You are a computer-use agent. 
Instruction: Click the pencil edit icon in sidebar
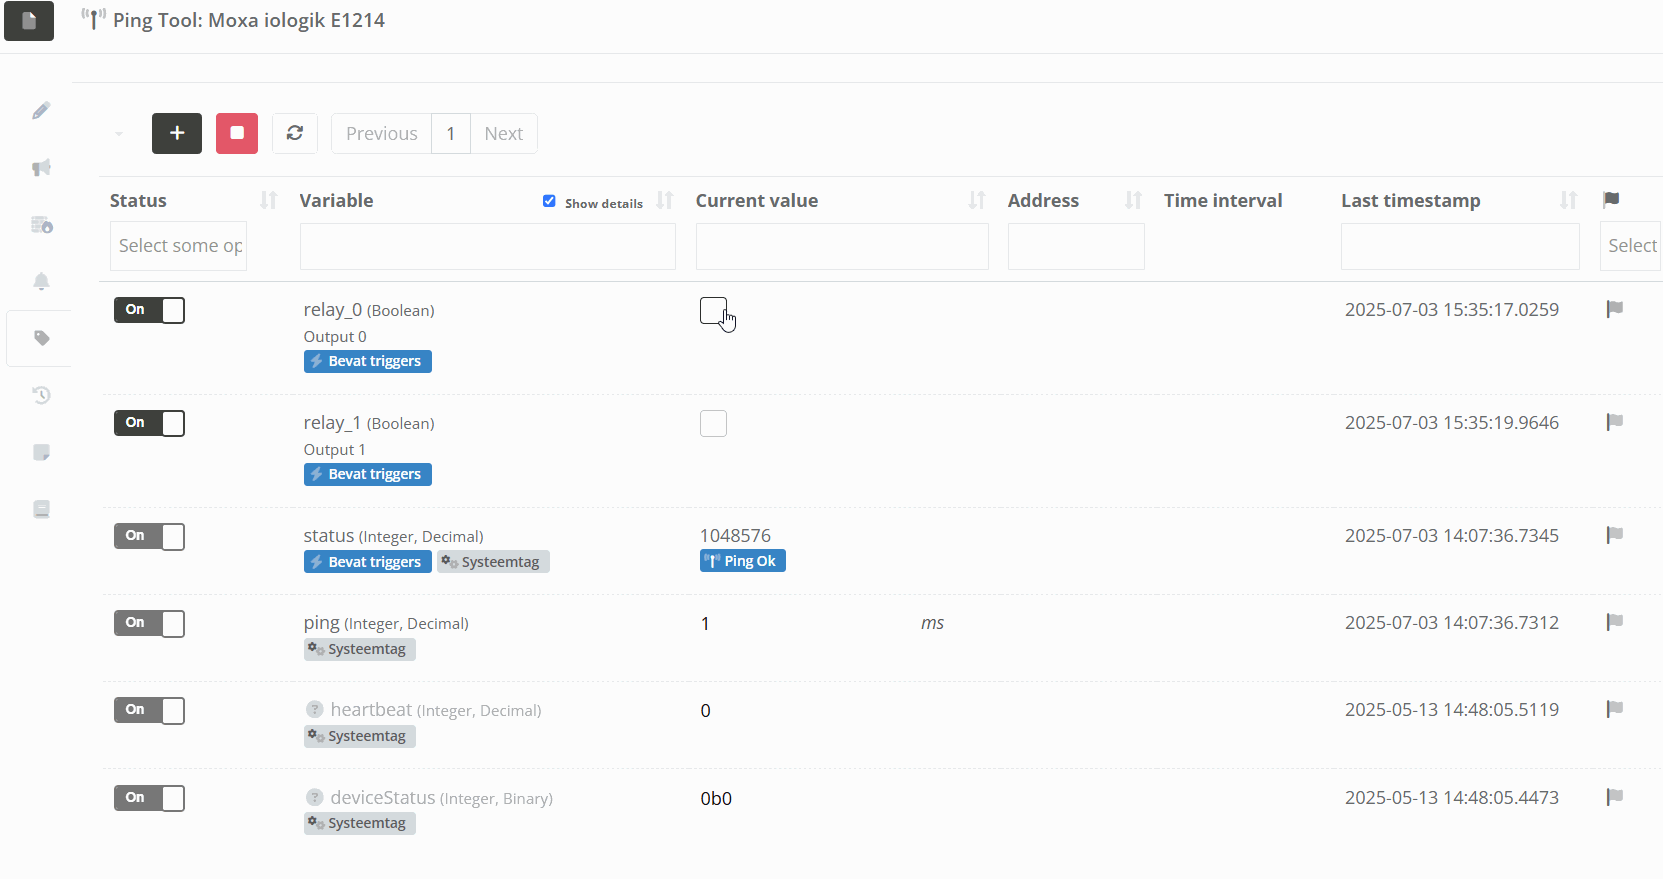pyautogui.click(x=41, y=111)
